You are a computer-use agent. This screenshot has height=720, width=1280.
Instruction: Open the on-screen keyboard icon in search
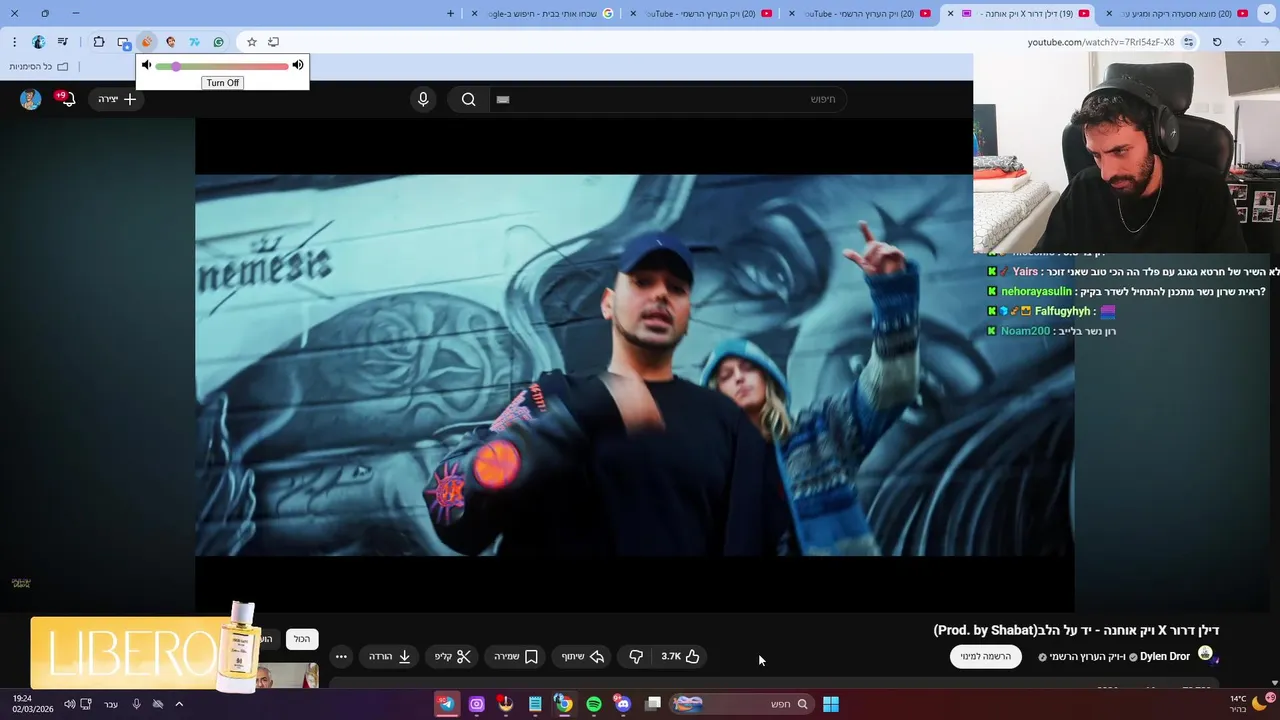[503, 99]
